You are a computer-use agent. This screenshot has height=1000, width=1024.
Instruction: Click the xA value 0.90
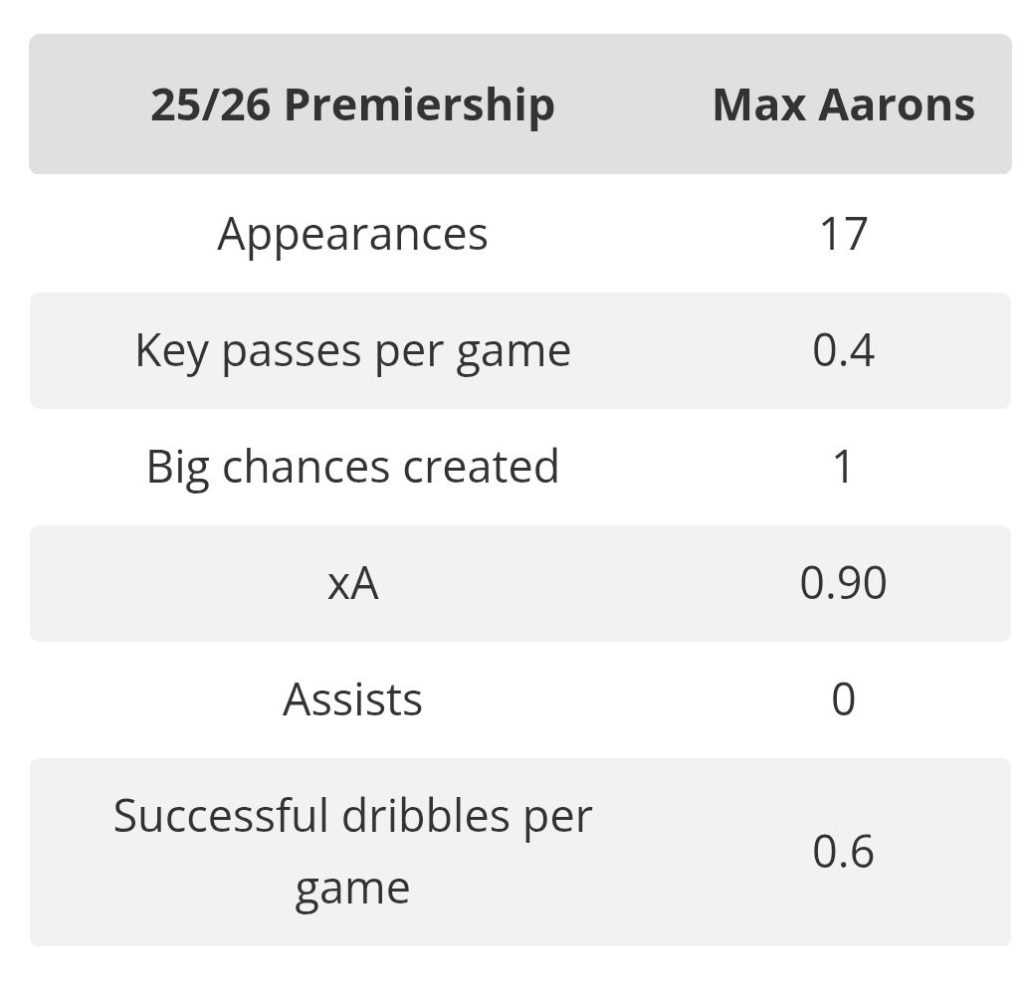pos(843,584)
